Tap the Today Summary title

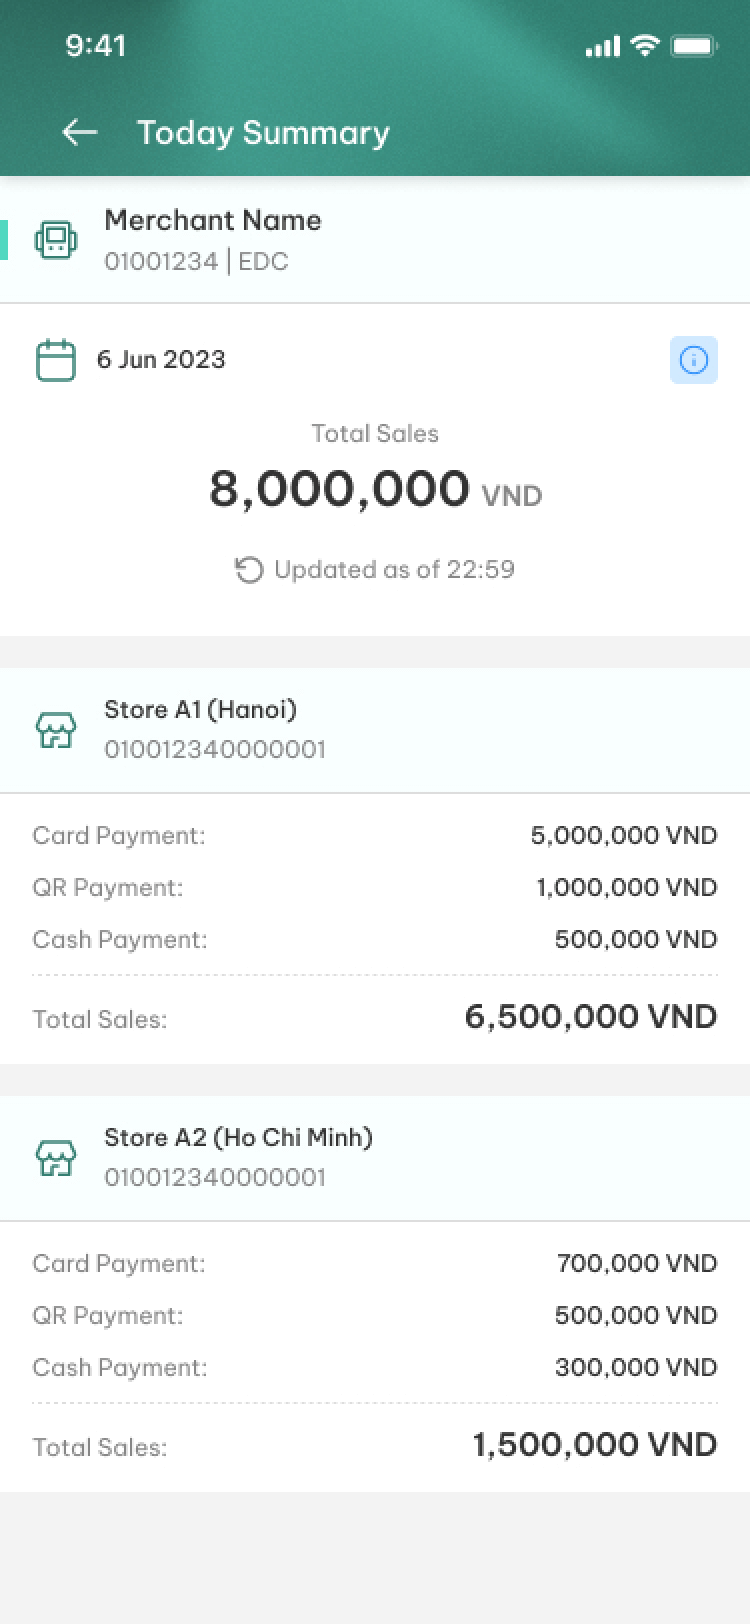pyautogui.click(x=263, y=133)
